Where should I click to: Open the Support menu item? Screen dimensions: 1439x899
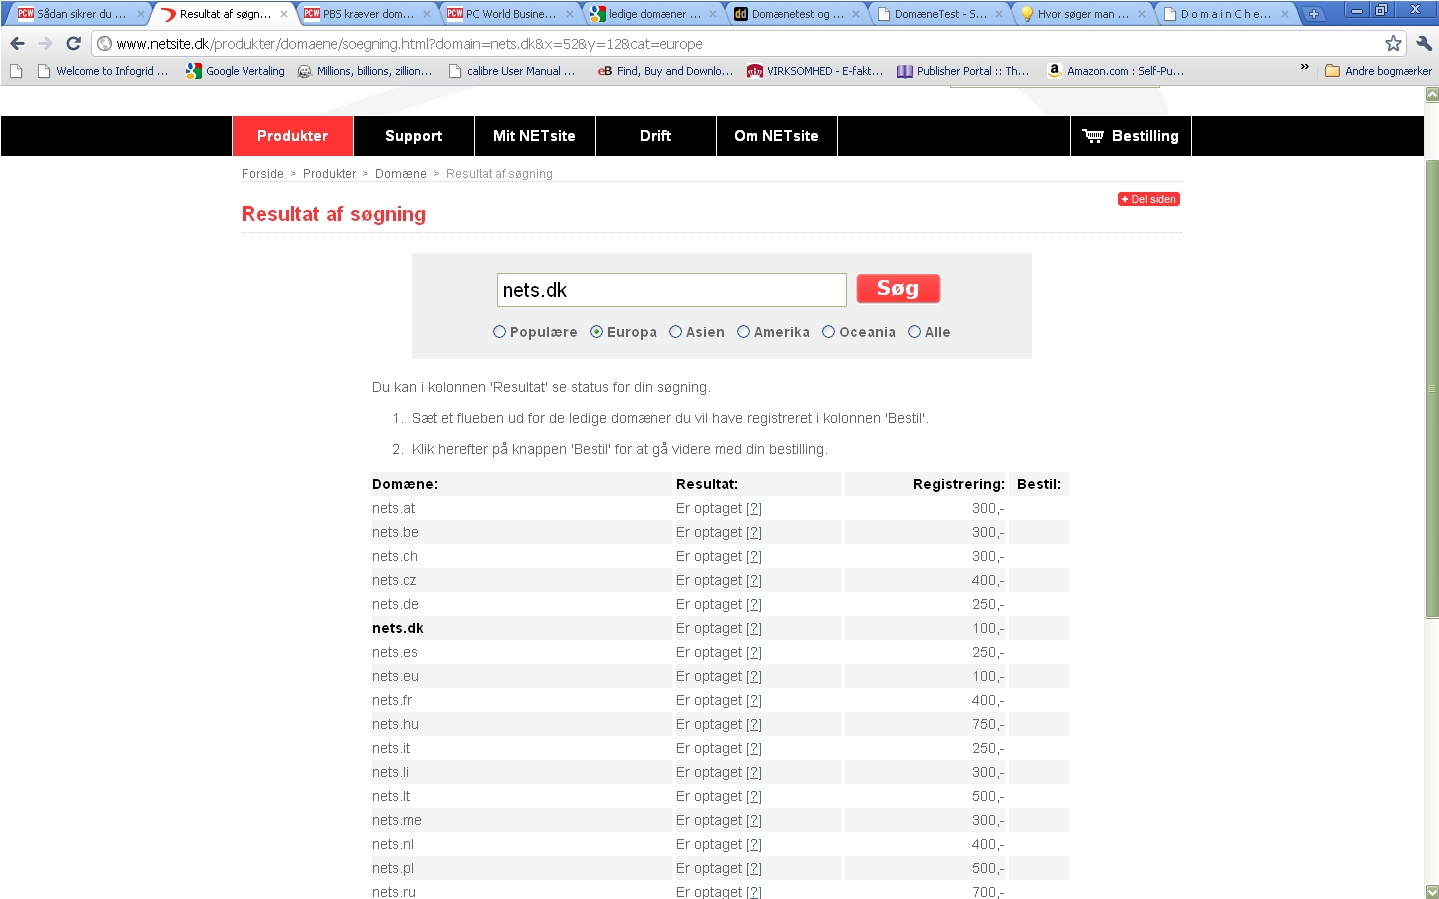pos(413,136)
